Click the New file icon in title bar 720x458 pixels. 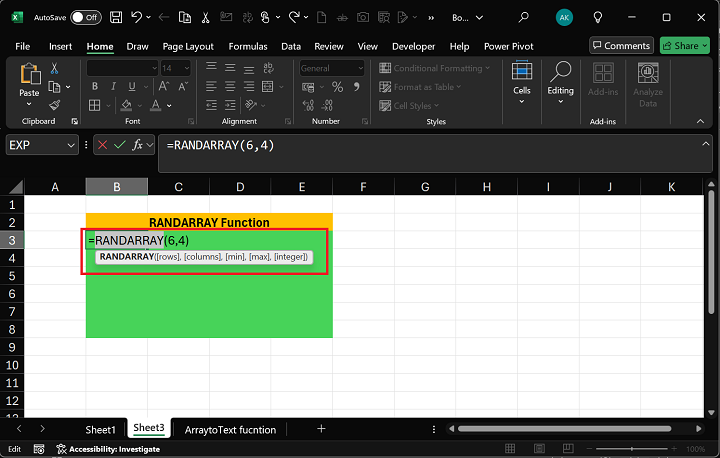(x=321, y=17)
